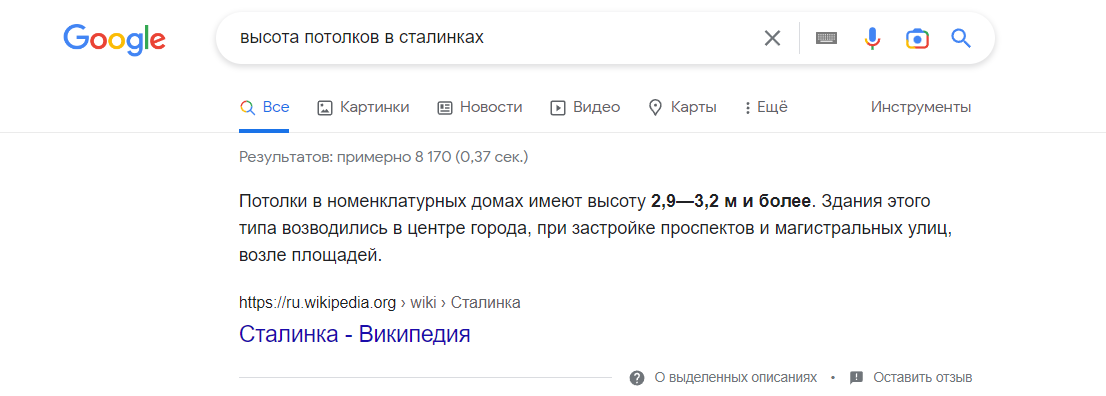Clear the search query with the X icon
Image resolution: width=1106 pixels, height=396 pixels.
point(772,37)
